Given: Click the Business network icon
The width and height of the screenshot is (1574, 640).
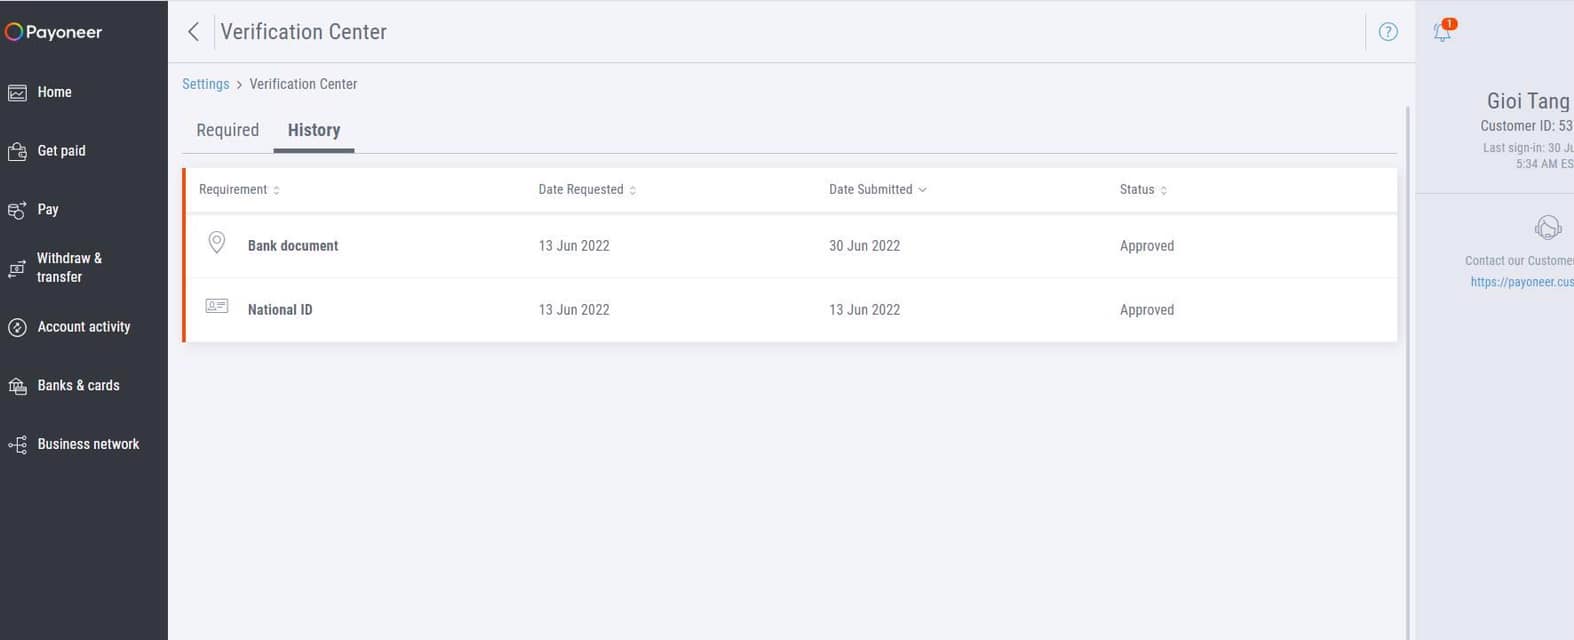Looking at the screenshot, I should point(18,445).
